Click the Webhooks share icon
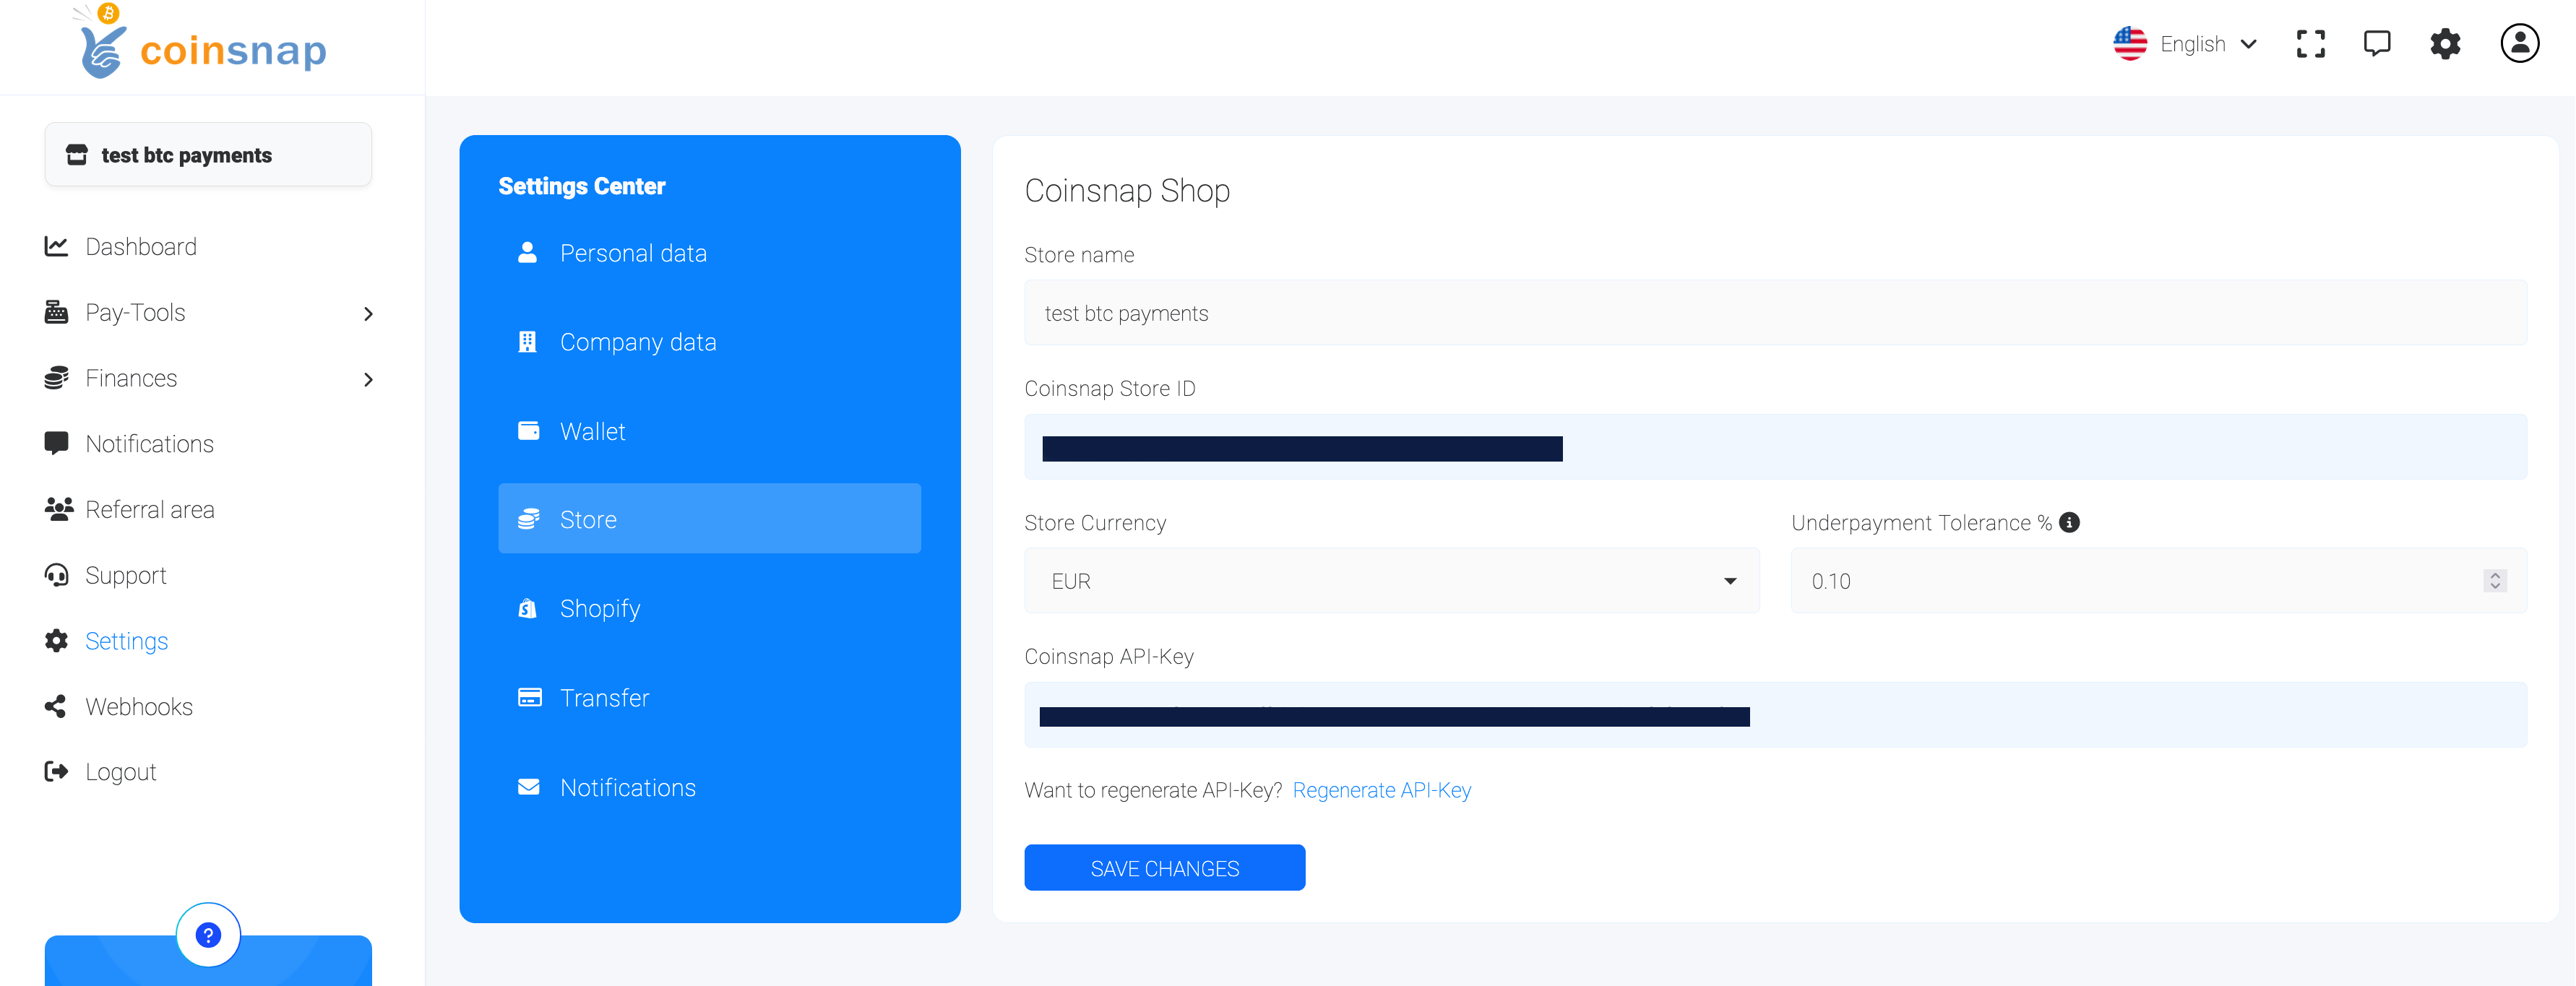2576x986 pixels. tap(57, 706)
